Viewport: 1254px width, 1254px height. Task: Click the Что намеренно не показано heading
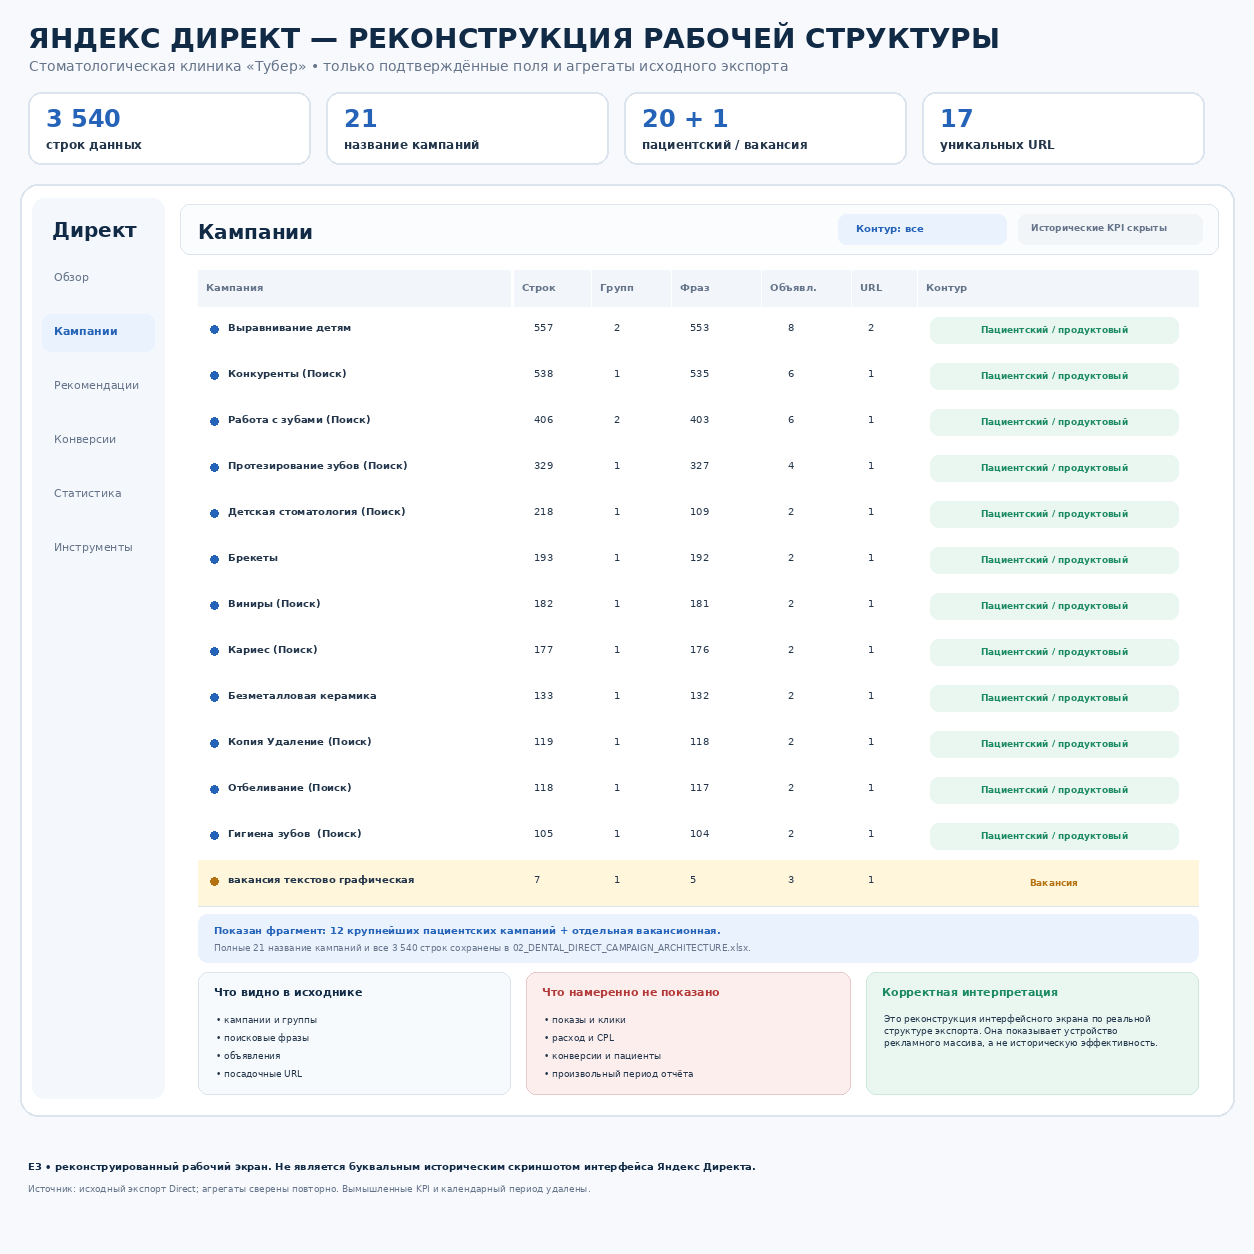(x=631, y=993)
